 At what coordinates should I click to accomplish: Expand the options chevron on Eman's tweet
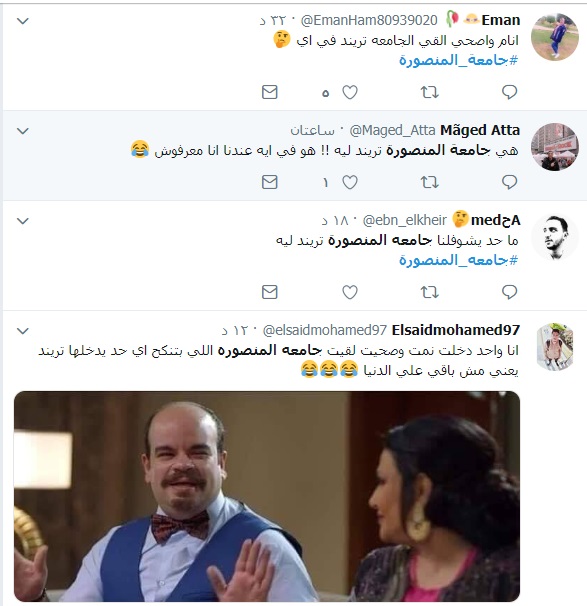[x=23, y=21]
